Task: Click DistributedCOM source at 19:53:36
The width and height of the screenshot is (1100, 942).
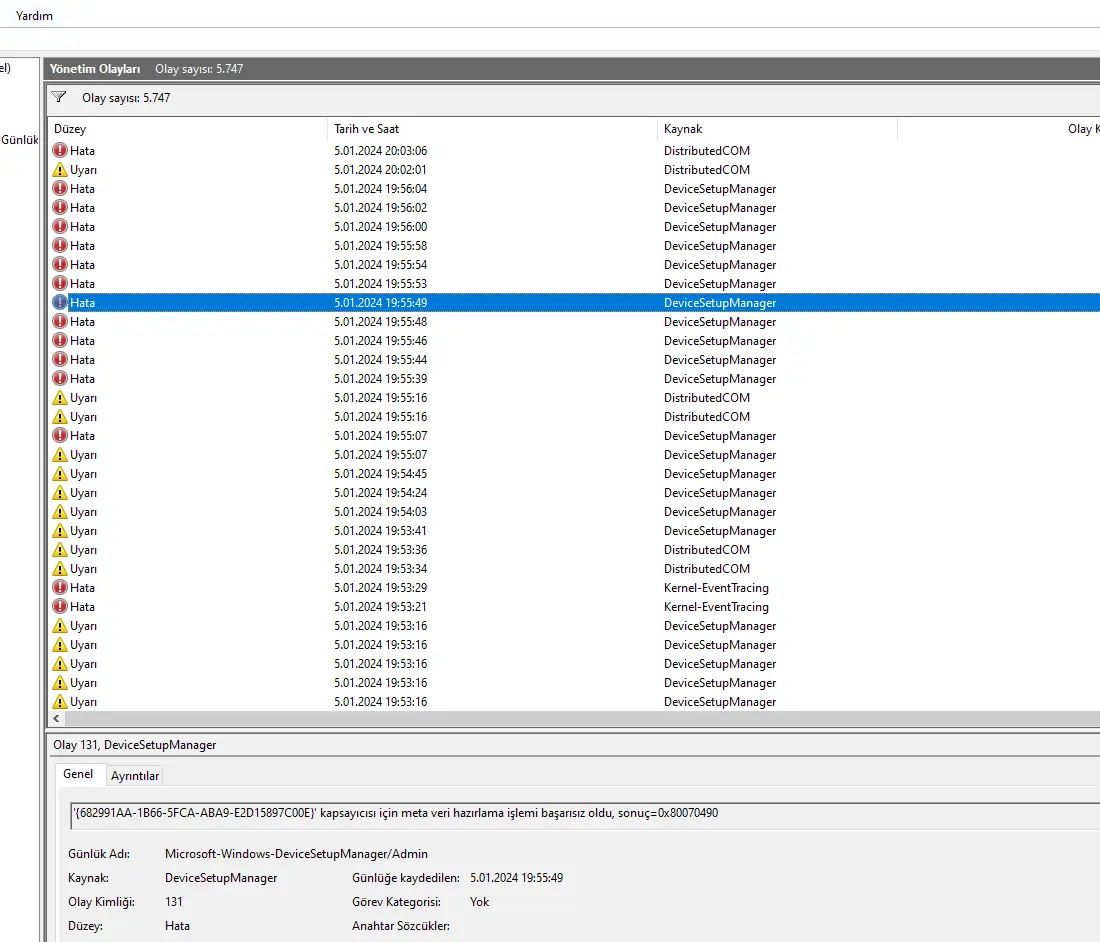Action: tap(706, 549)
